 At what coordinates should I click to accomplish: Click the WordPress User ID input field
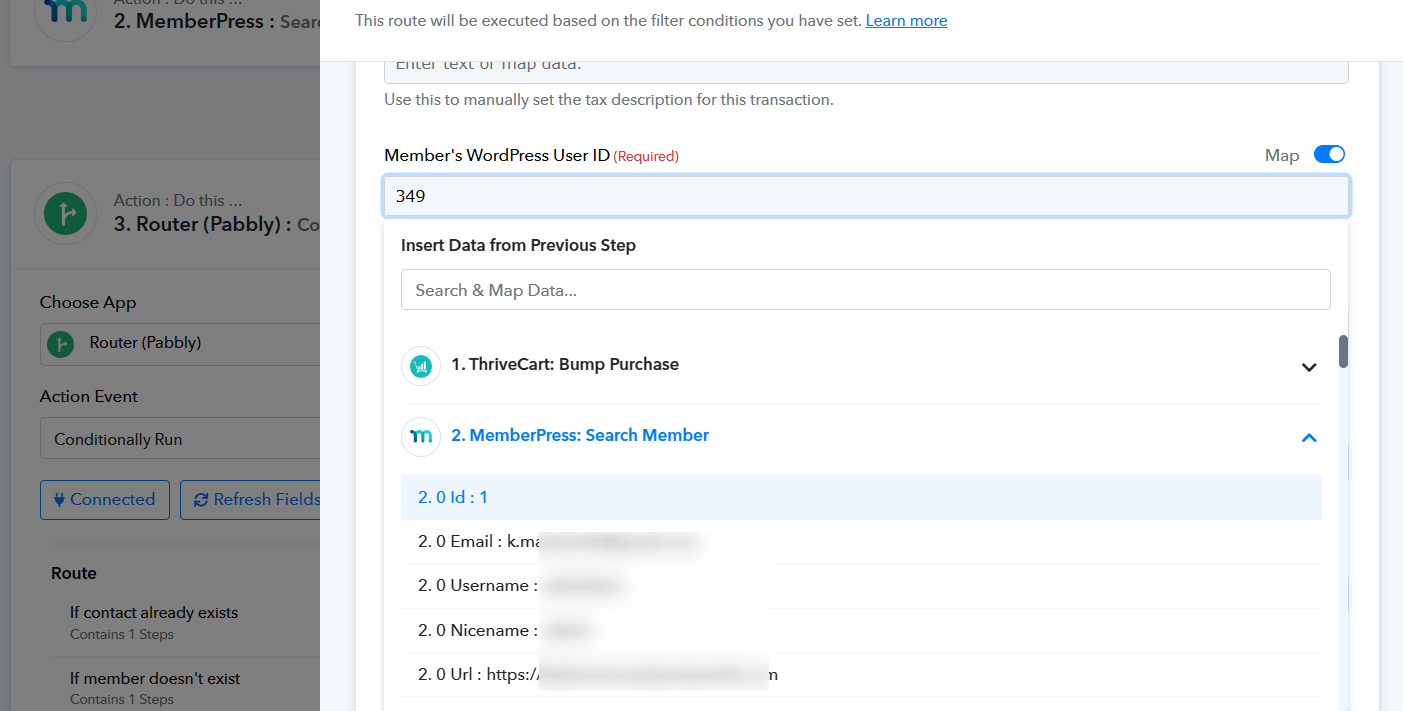tap(866, 197)
